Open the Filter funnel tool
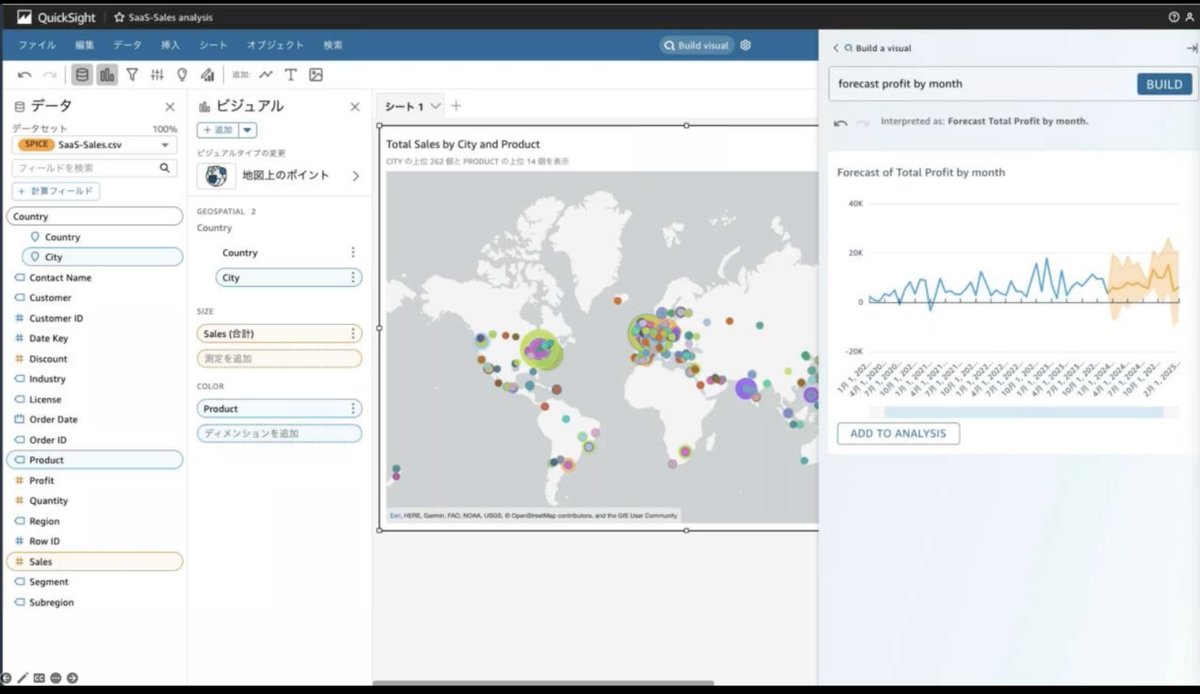Image resolution: width=1200 pixels, height=694 pixels. pyautogui.click(x=132, y=75)
